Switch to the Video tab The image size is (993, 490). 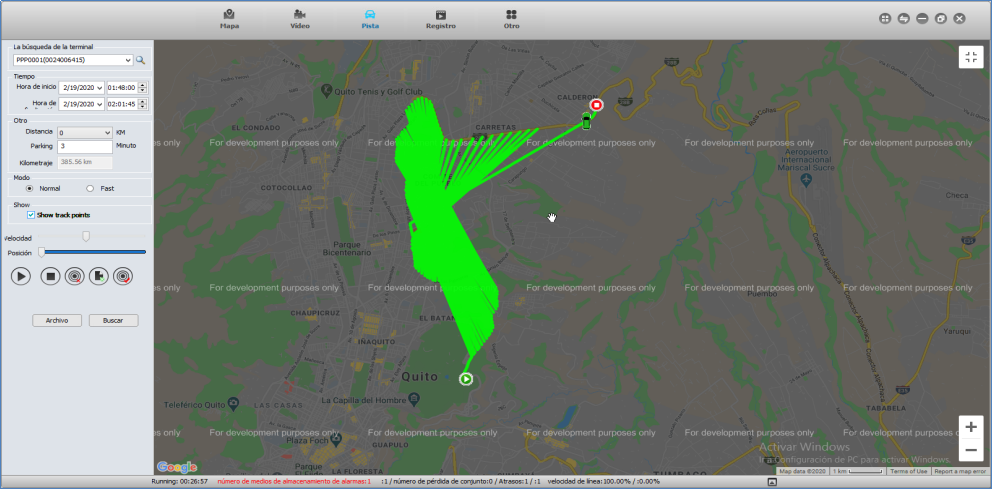pos(300,19)
